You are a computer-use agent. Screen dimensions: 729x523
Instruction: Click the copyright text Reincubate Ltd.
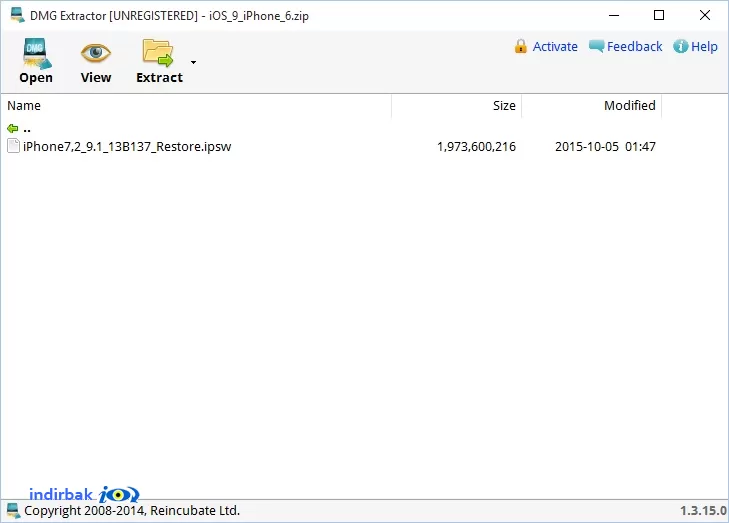[x=132, y=510]
